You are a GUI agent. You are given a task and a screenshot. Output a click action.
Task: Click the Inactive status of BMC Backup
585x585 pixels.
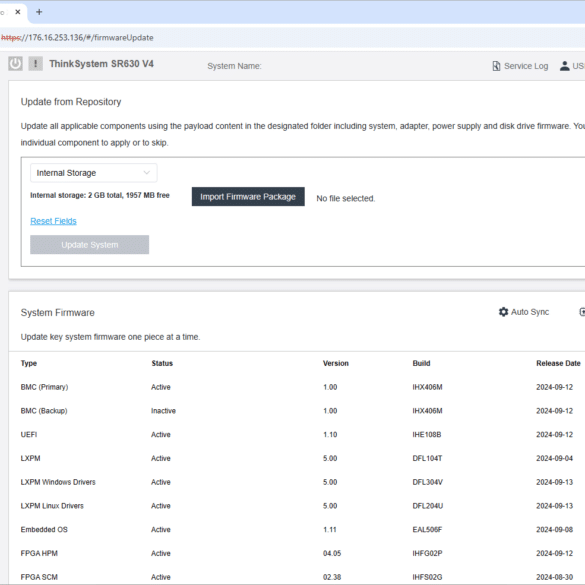[x=163, y=411]
